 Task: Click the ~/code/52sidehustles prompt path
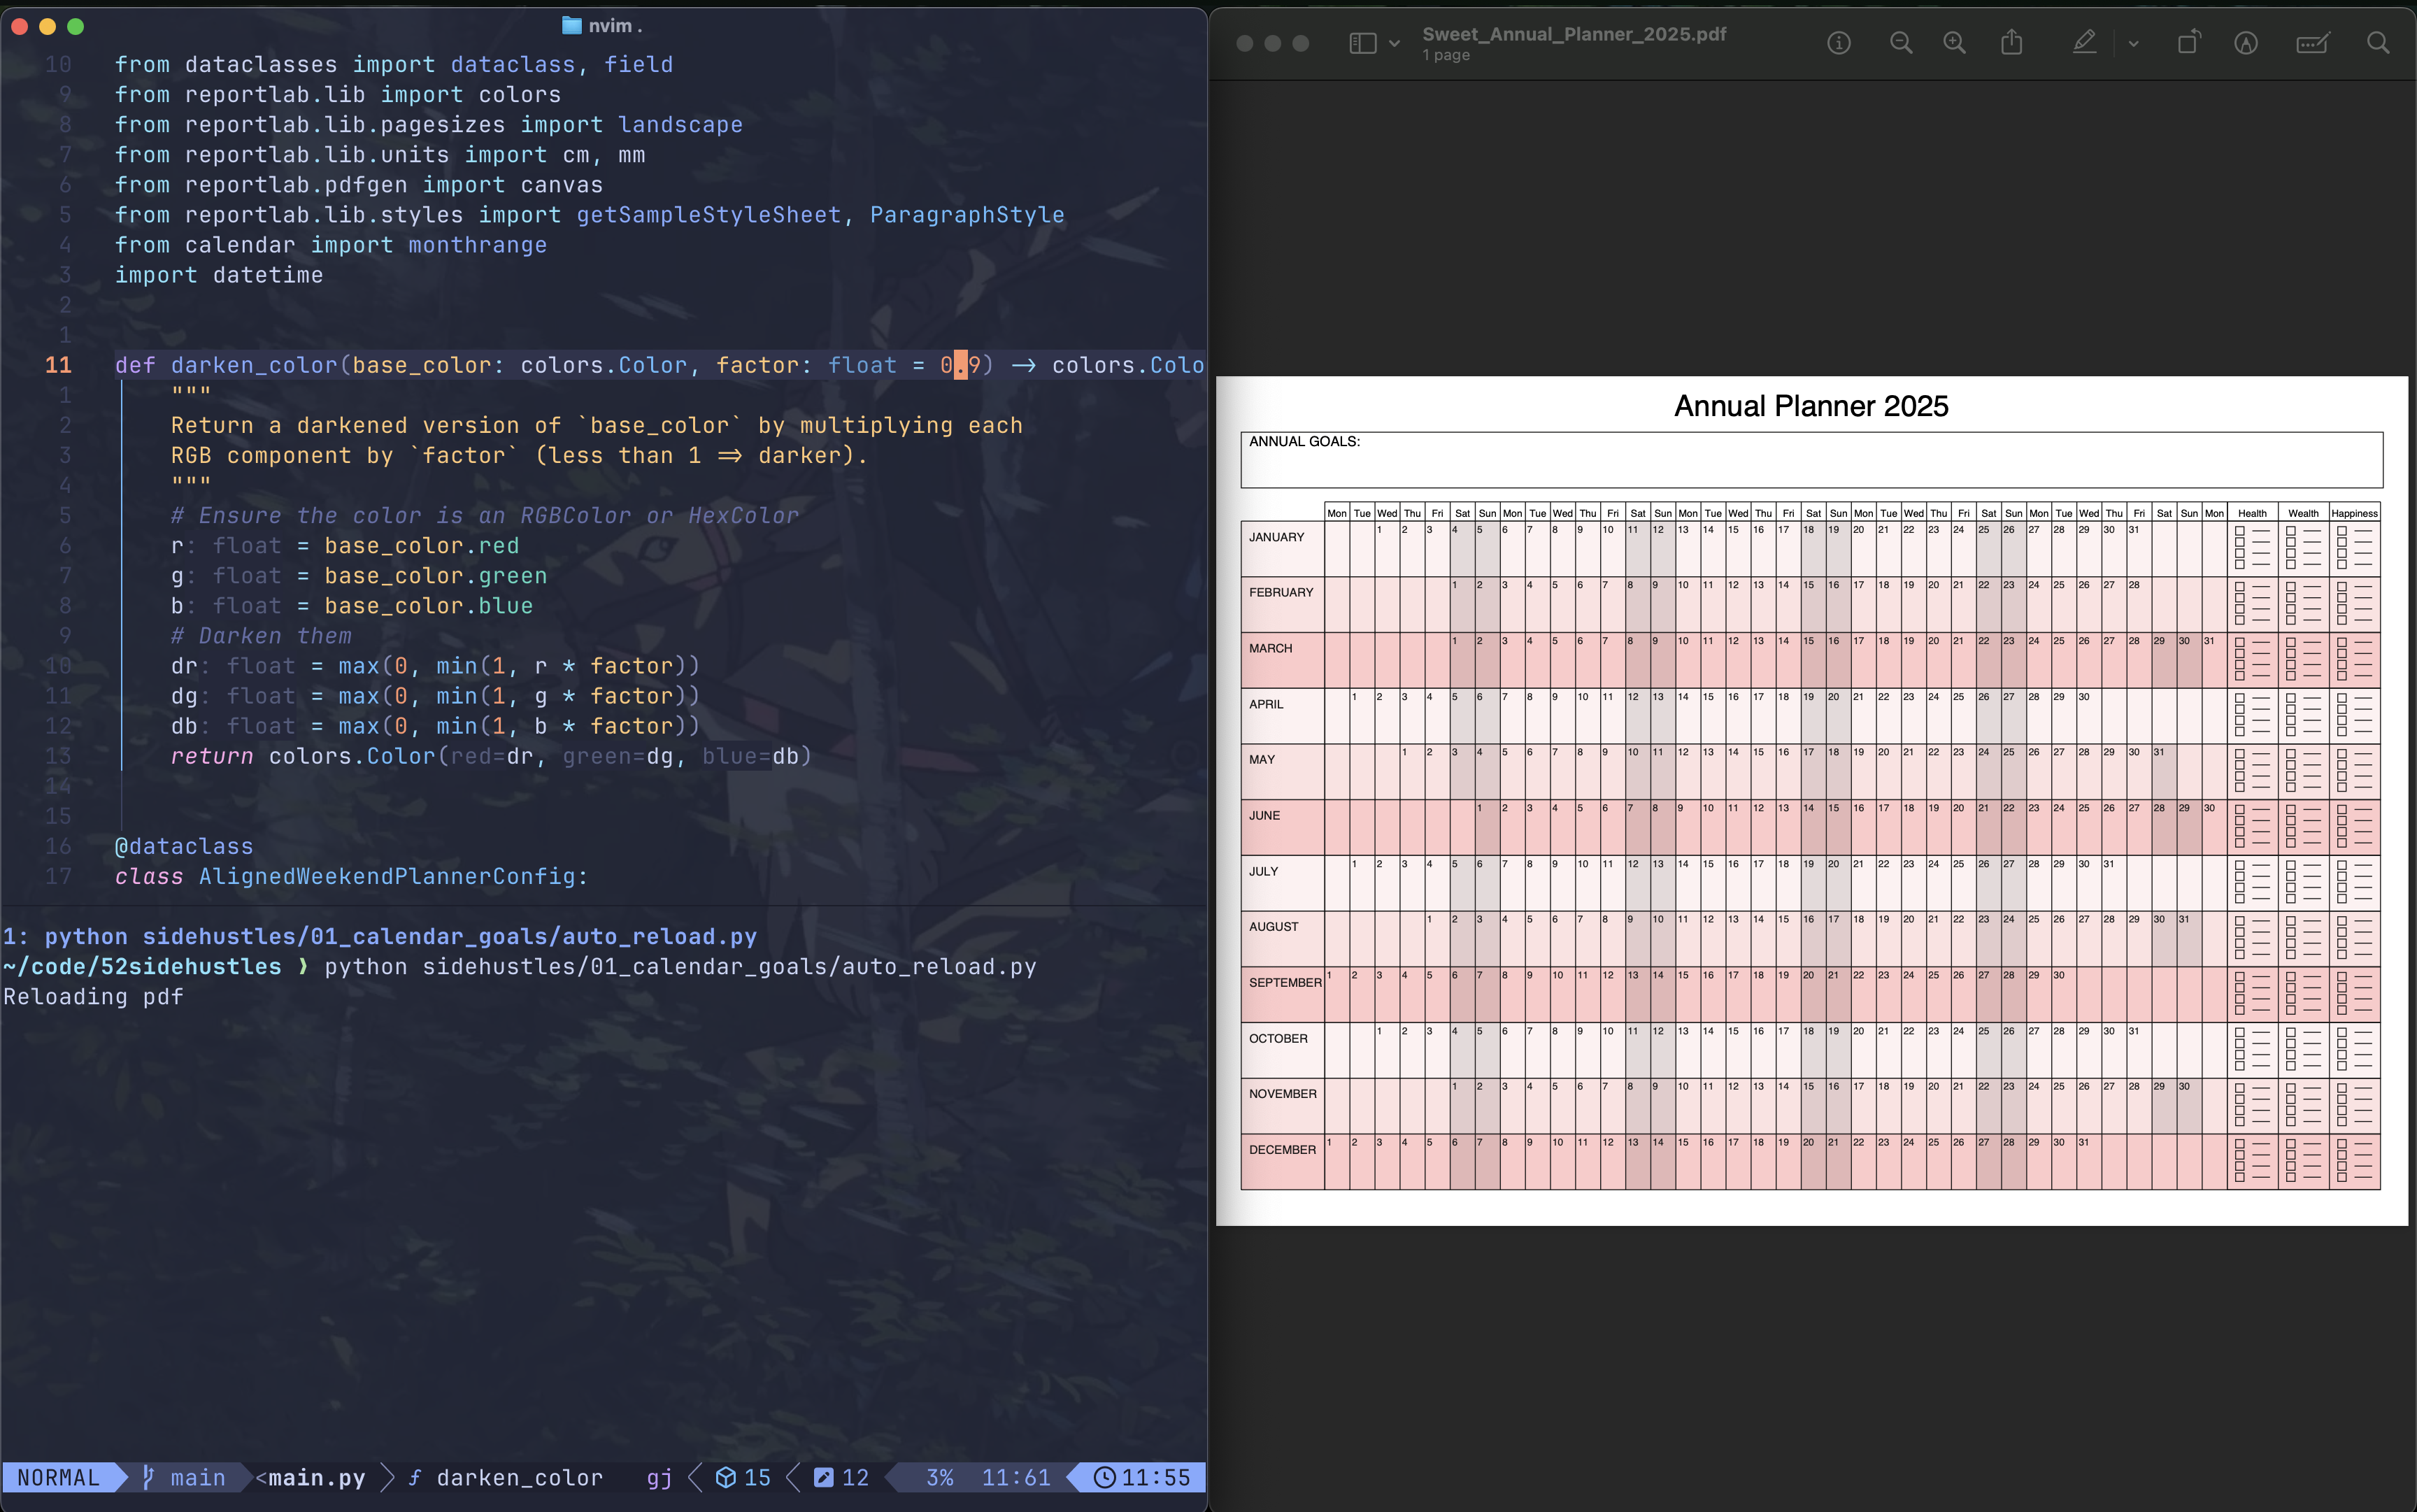coord(142,967)
